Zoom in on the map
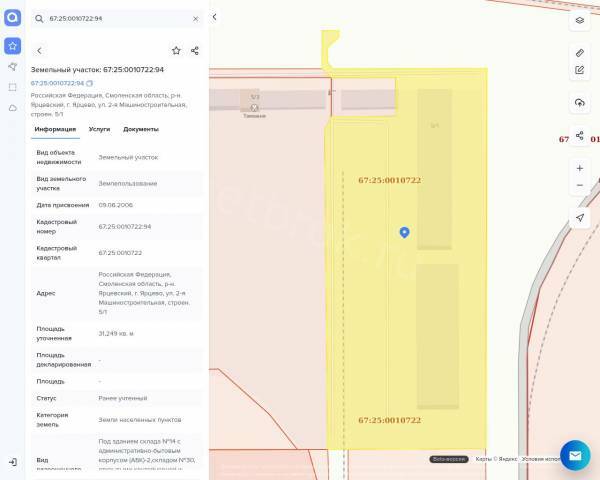600x480 pixels. [580, 168]
